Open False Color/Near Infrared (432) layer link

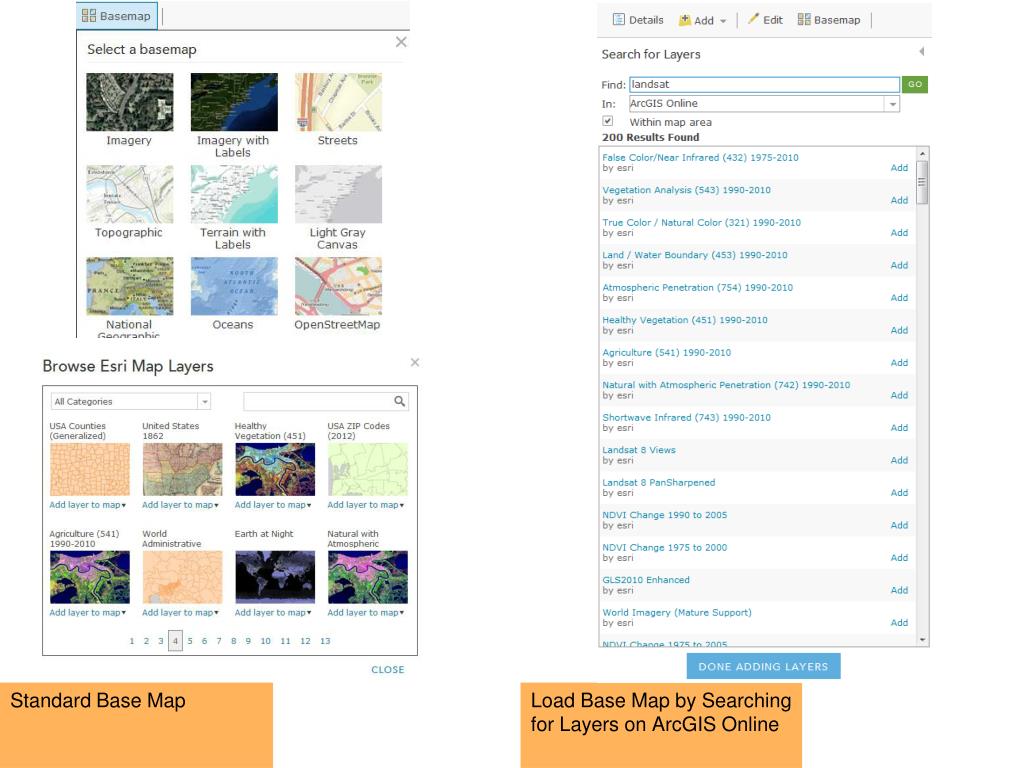(x=700, y=157)
